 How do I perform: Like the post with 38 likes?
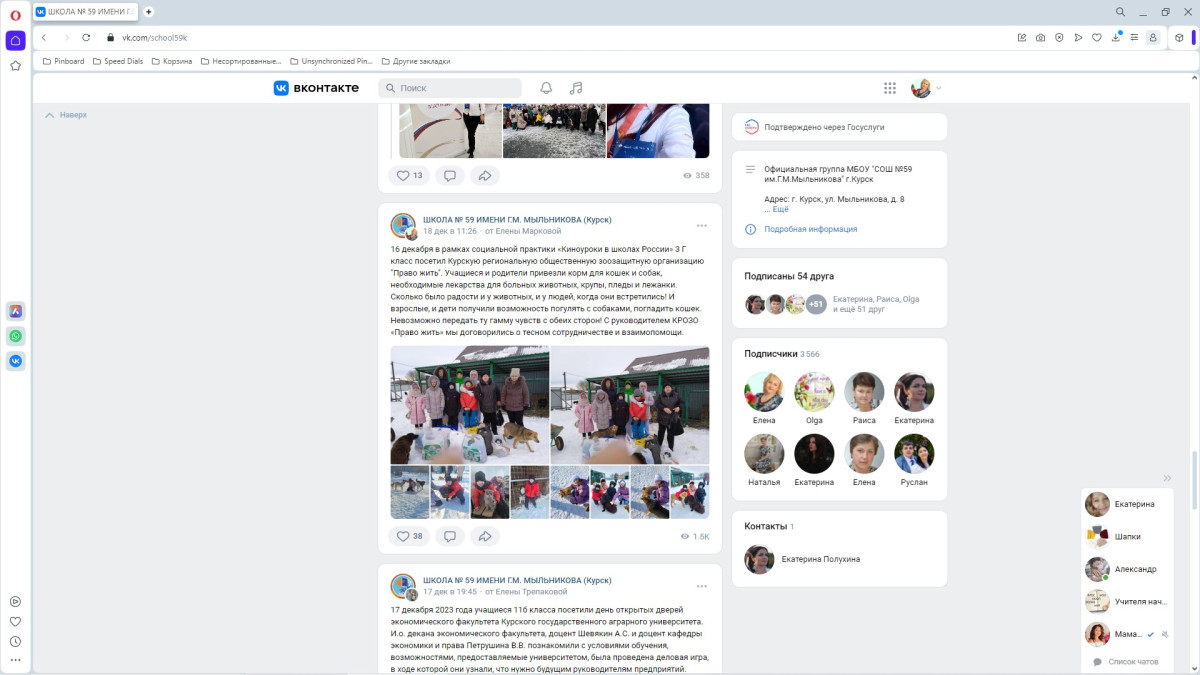tap(409, 536)
